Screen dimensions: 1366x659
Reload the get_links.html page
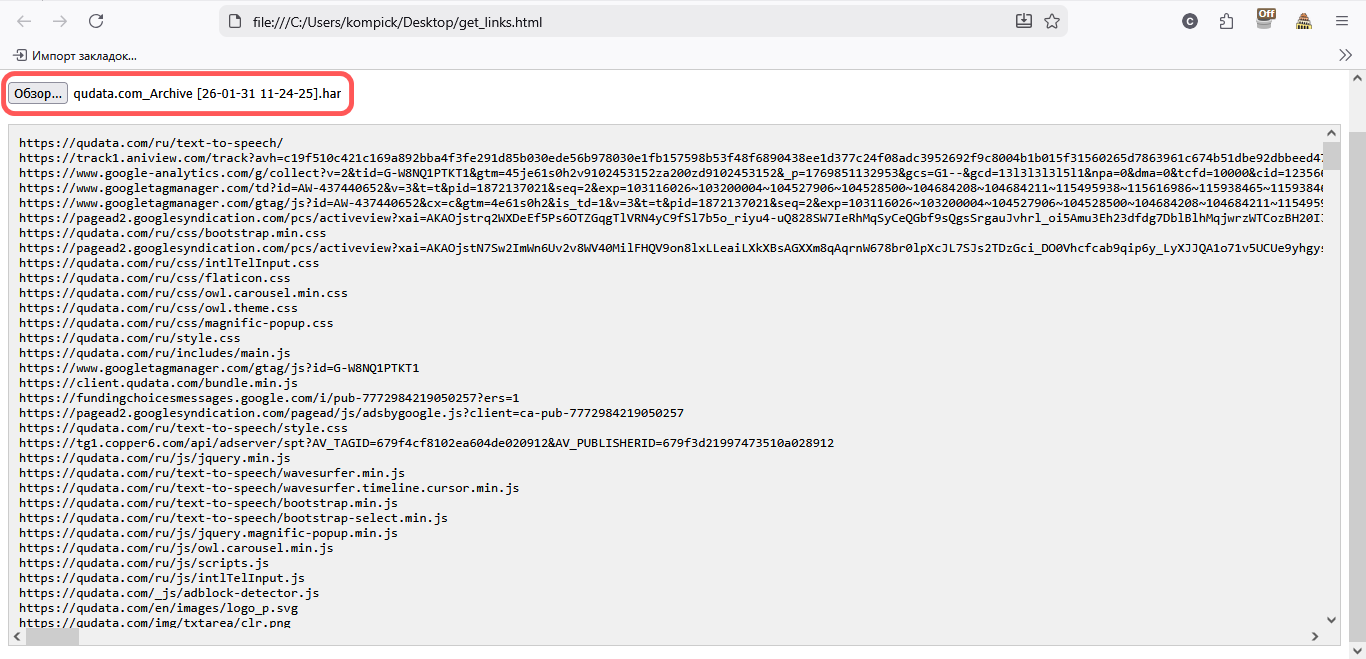95,20
